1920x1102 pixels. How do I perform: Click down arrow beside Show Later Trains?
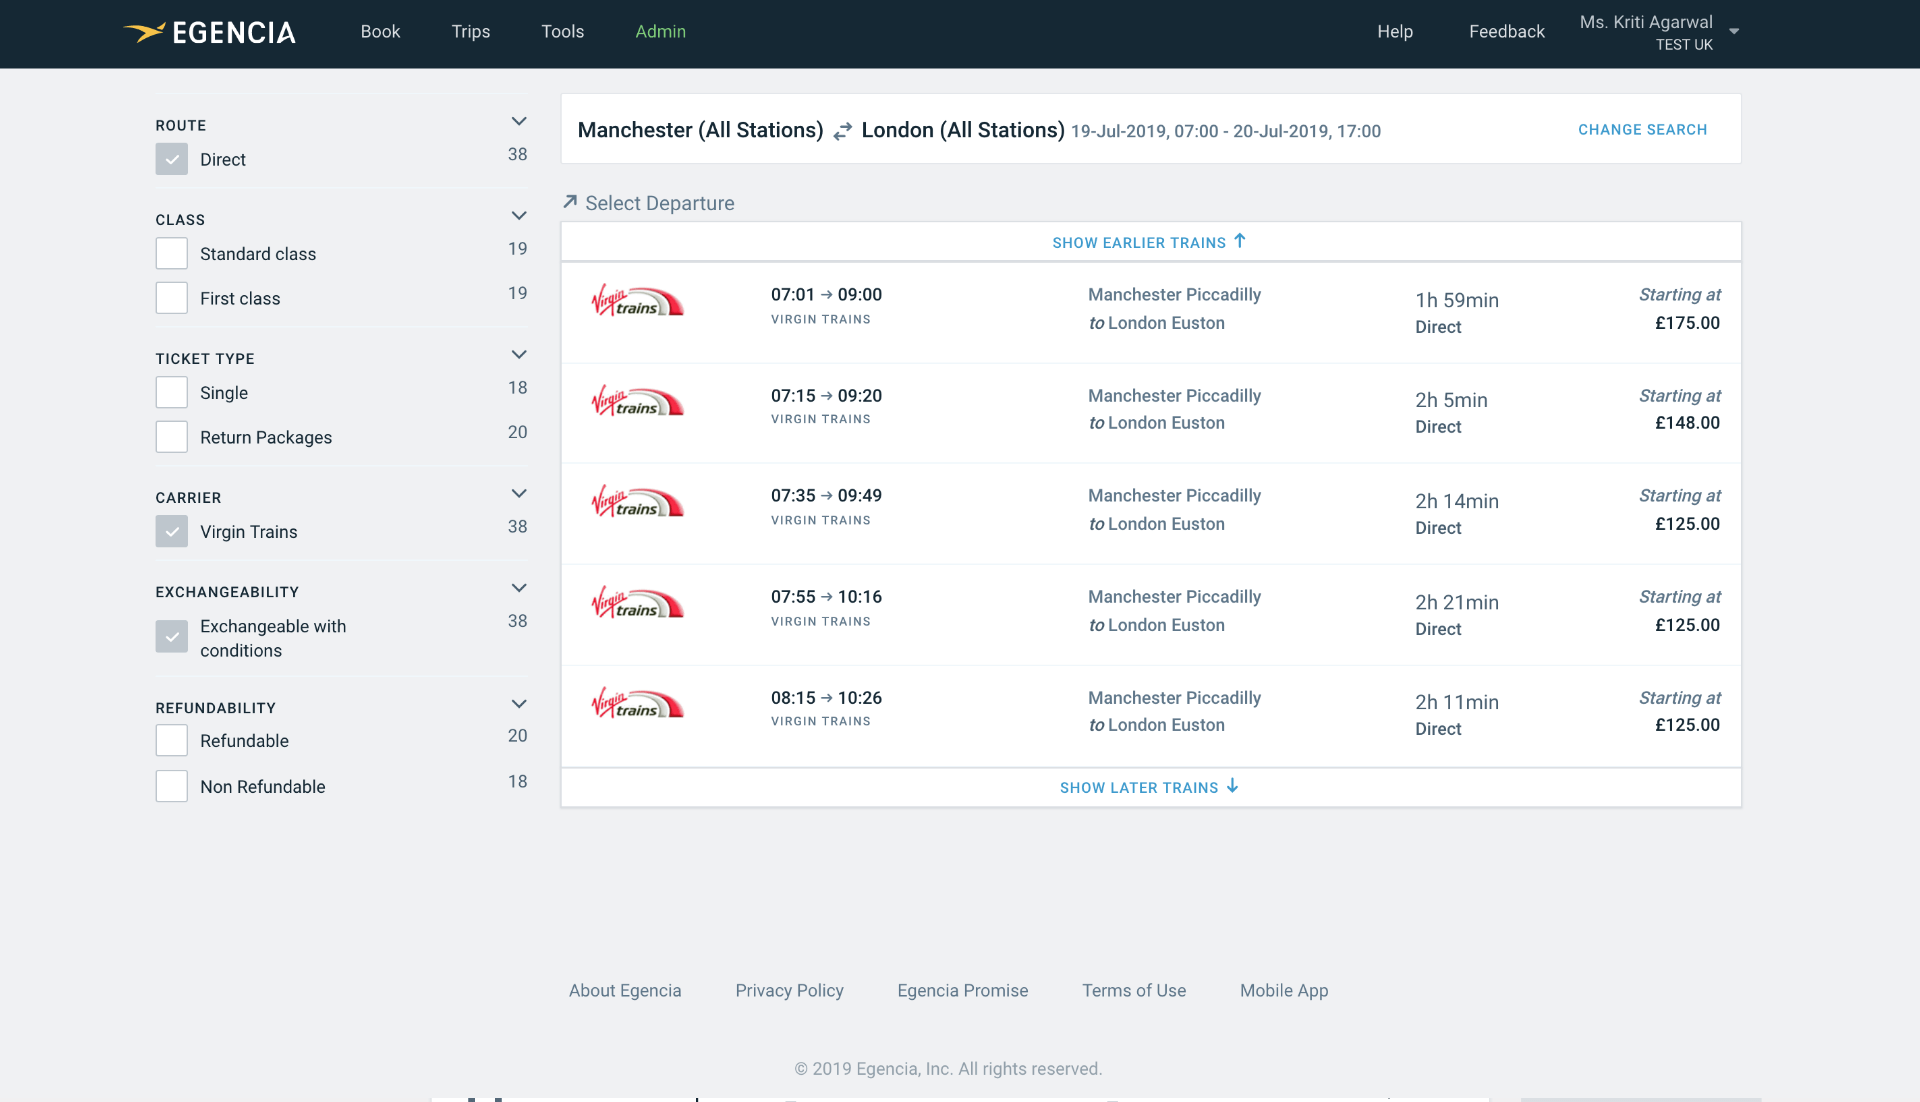point(1233,786)
